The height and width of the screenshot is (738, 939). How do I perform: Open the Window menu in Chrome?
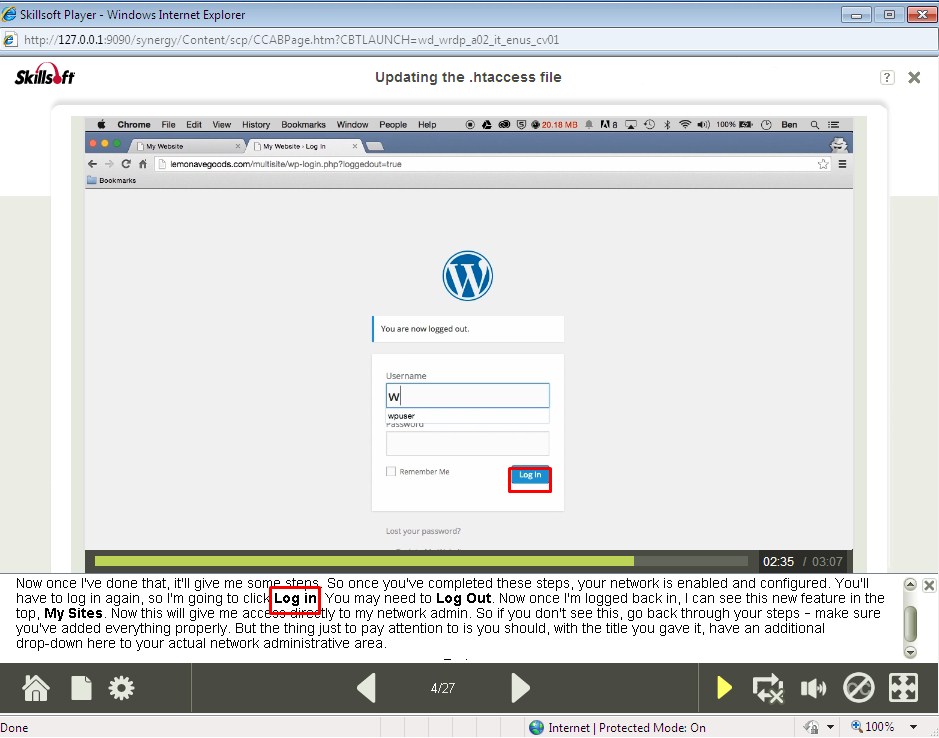coord(352,125)
